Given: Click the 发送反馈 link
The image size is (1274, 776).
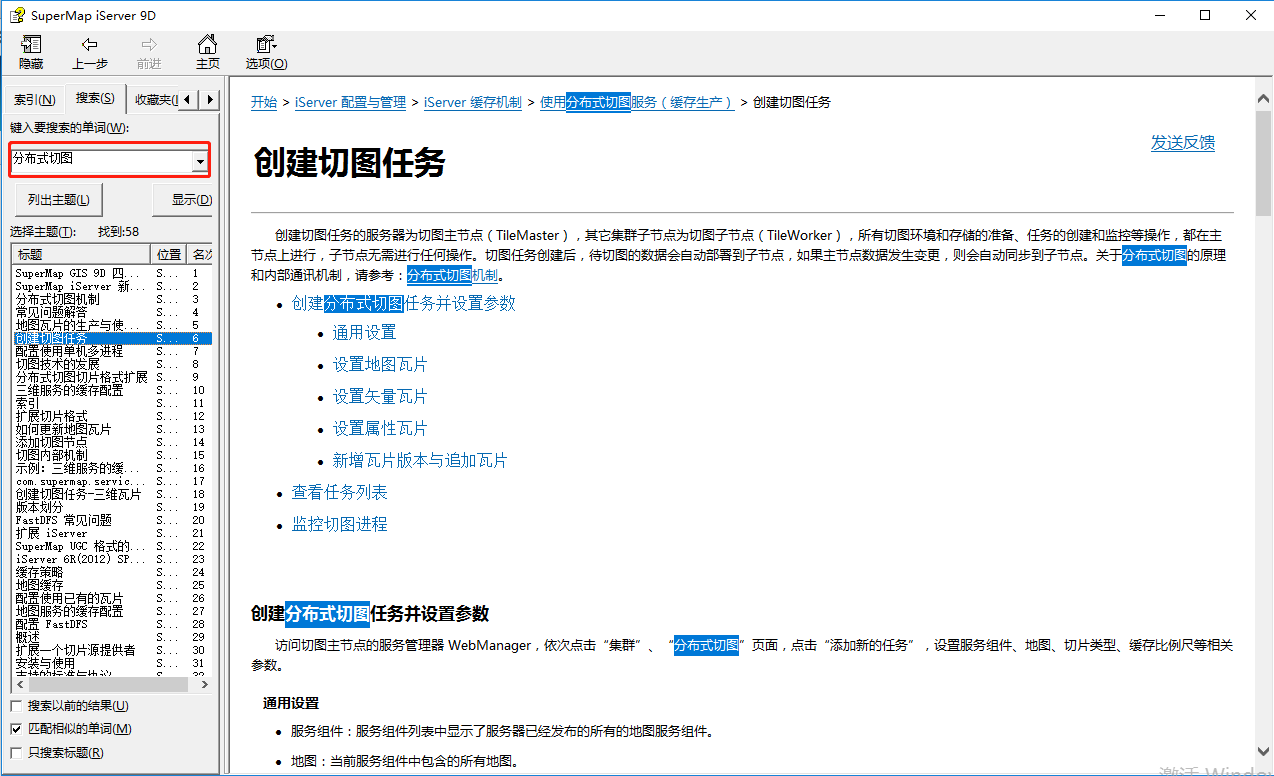Looking at the screenshot, I should [1183, 143].
